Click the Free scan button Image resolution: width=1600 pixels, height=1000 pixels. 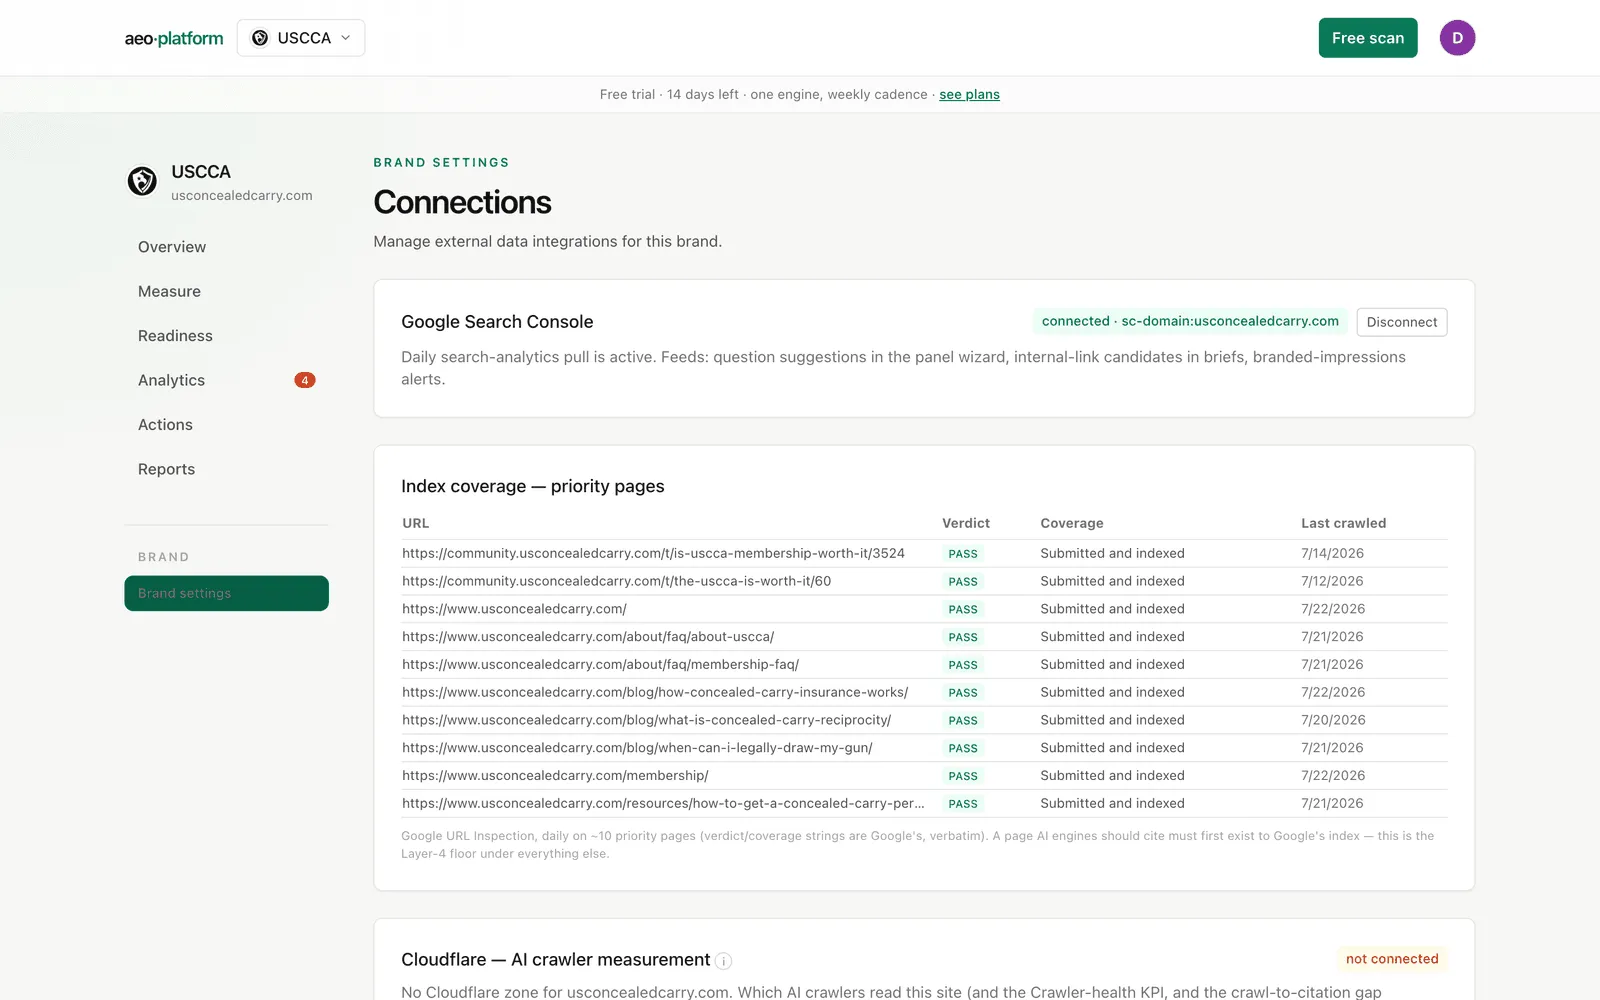tap(1368, 38)
